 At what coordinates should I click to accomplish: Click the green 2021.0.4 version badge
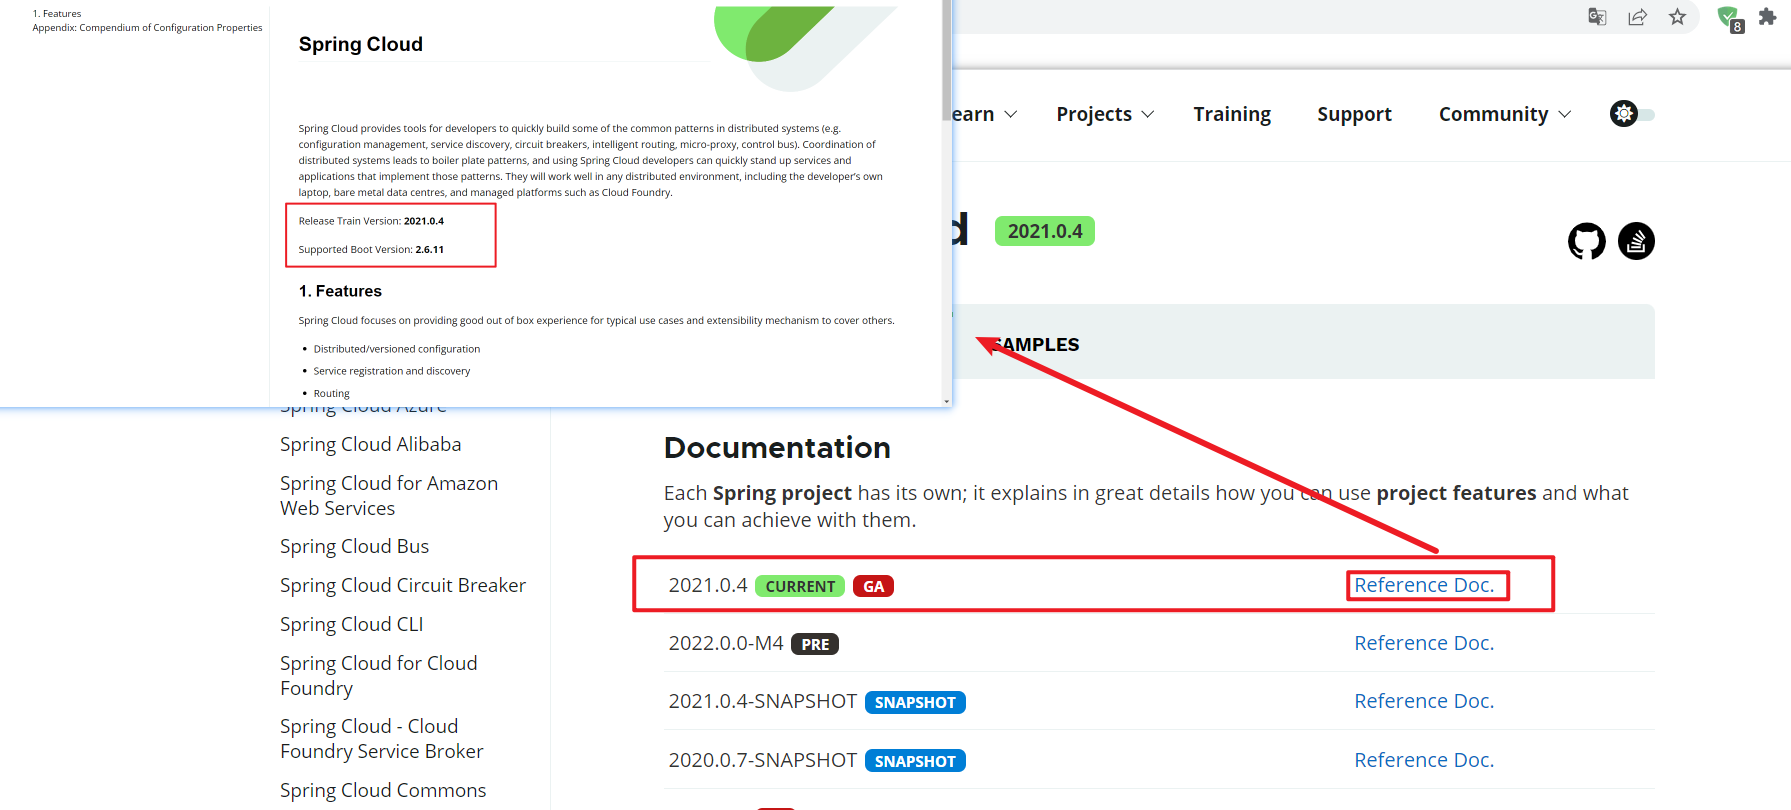click(x=1045, y=231)
